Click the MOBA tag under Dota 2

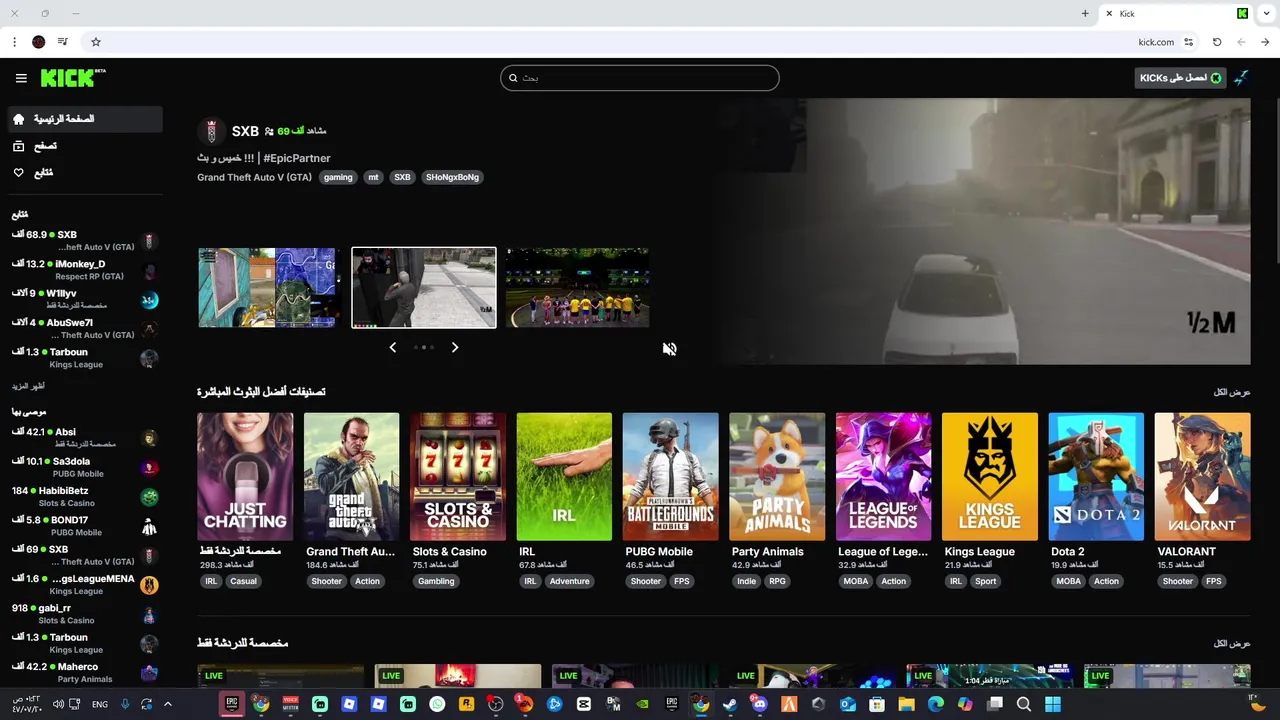pos(1069,581)
